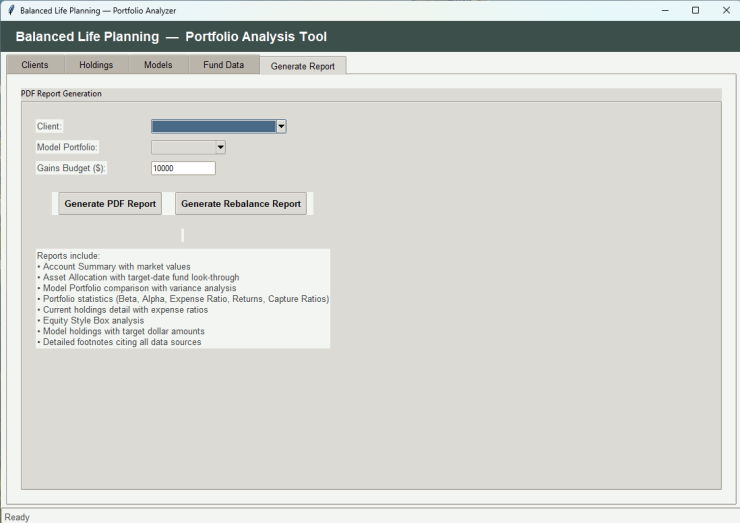Click the 'Ready' status bar text
740x523 pixels.
pyautogui.click(x=17, y=517)
